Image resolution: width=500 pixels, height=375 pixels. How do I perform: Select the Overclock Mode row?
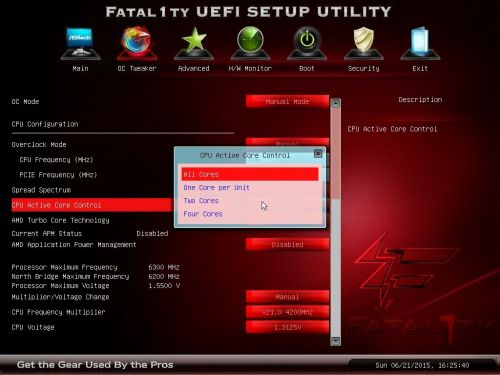pos(39,144)
